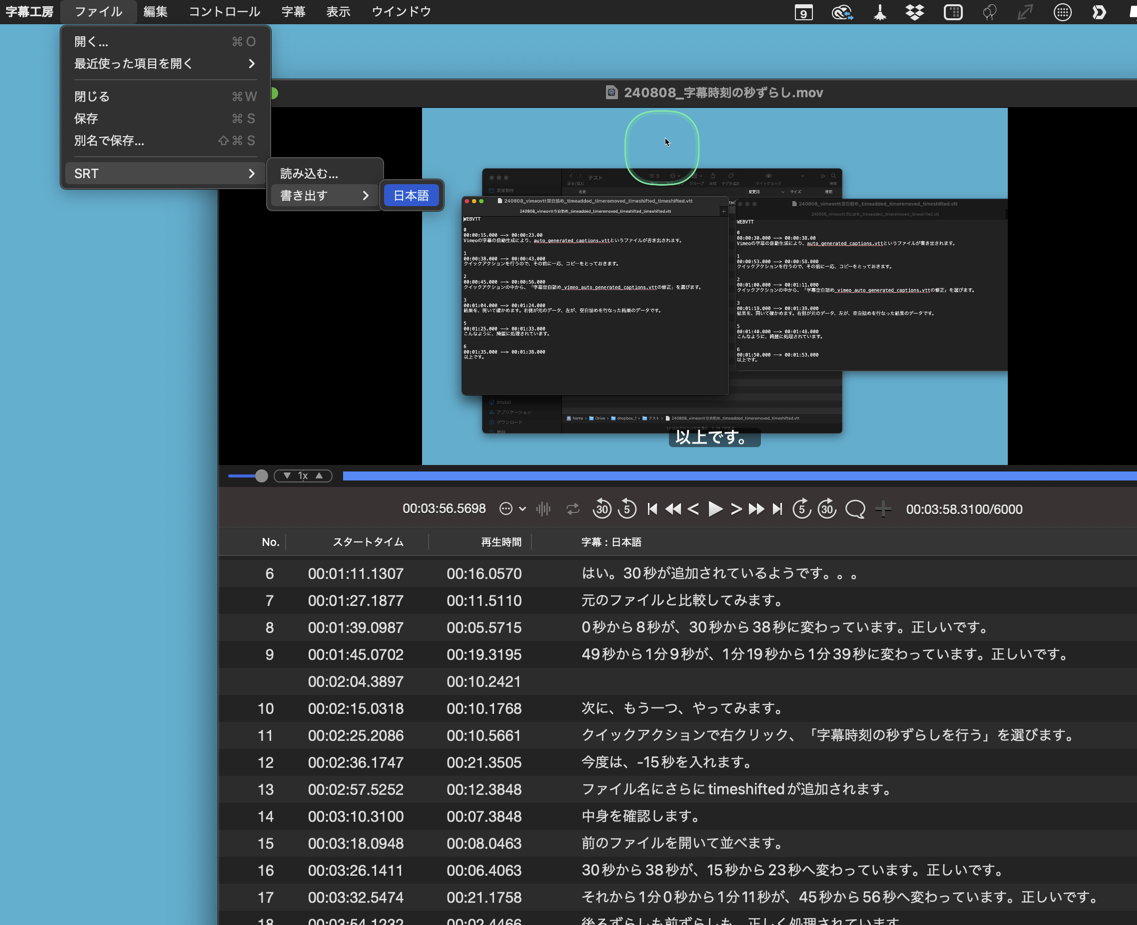Increase playback speed with up arrow
The height and width of the screenshot is (925, 1137).
(320, 476)
